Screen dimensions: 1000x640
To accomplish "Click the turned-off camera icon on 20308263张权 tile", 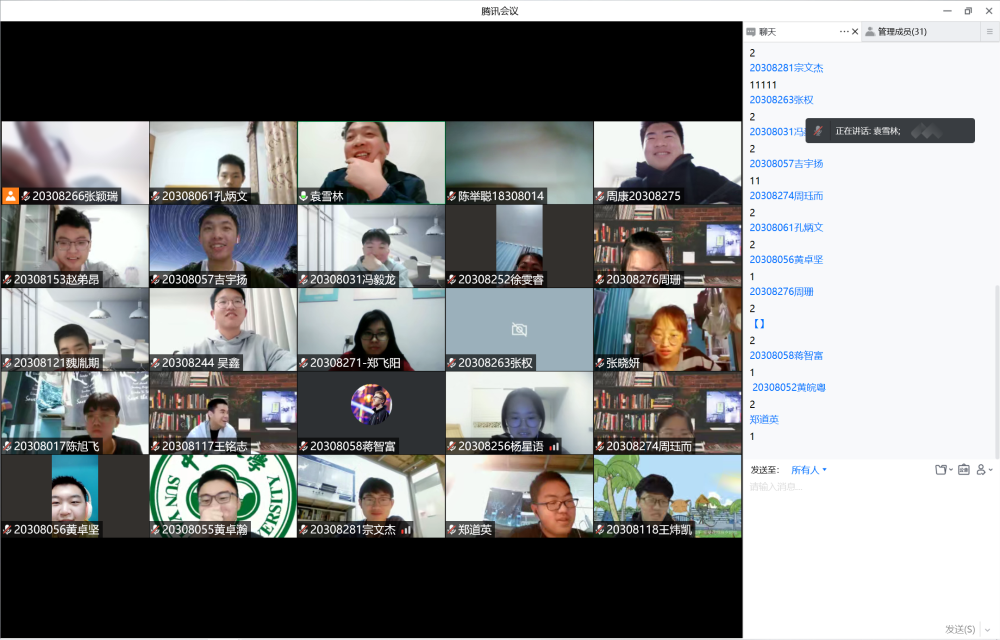I will (x=519, y=329).
